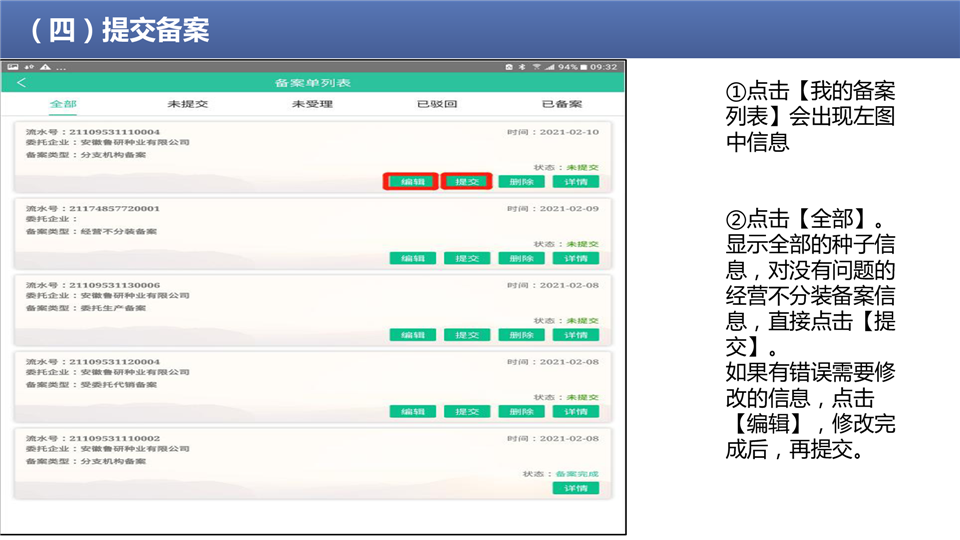Image resolution: width=960 pixels, height=540 pixels.
Task: Go to the 已备案 tab
Action: point(561,104)
